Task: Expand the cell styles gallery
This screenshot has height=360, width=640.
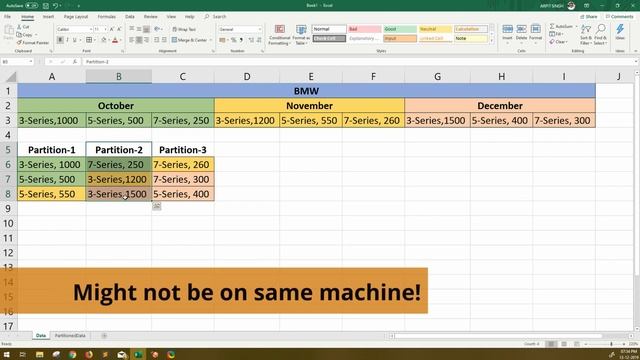Action: click(491, 41)
